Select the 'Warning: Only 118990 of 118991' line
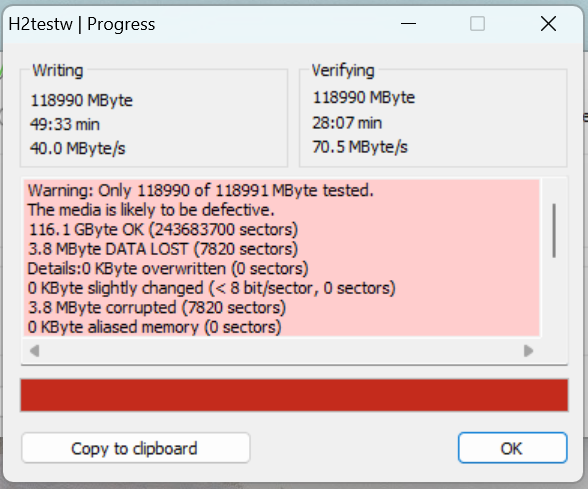Screen dimensions: 588x489 click(201, 190)
